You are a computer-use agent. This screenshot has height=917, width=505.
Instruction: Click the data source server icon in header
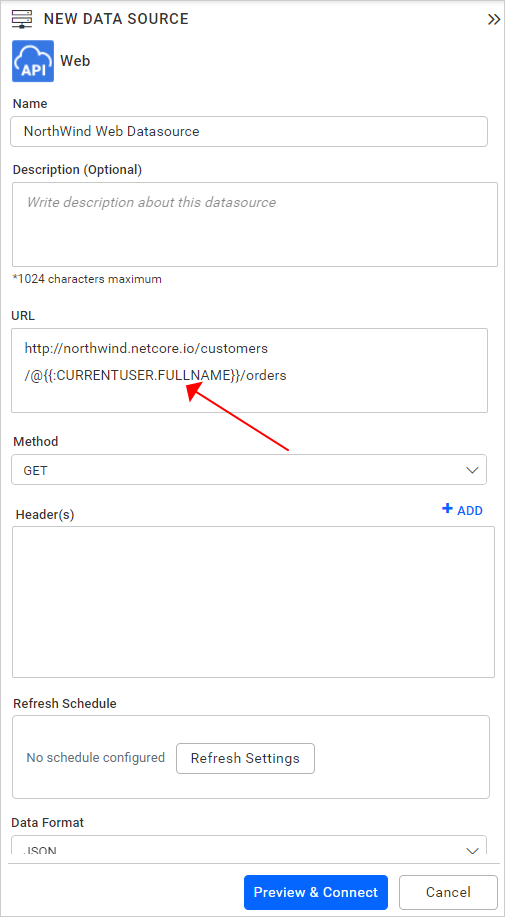[22, 19]
